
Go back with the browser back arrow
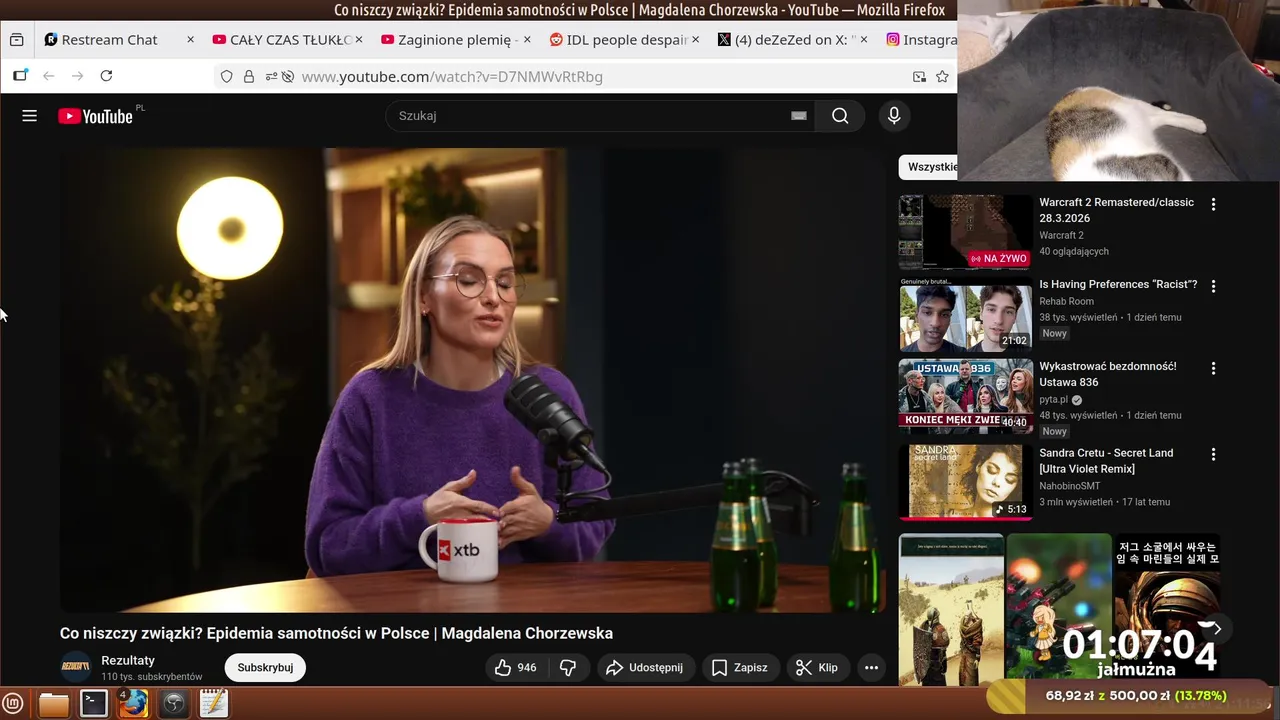pyautogui.click(x=48, y=76)
